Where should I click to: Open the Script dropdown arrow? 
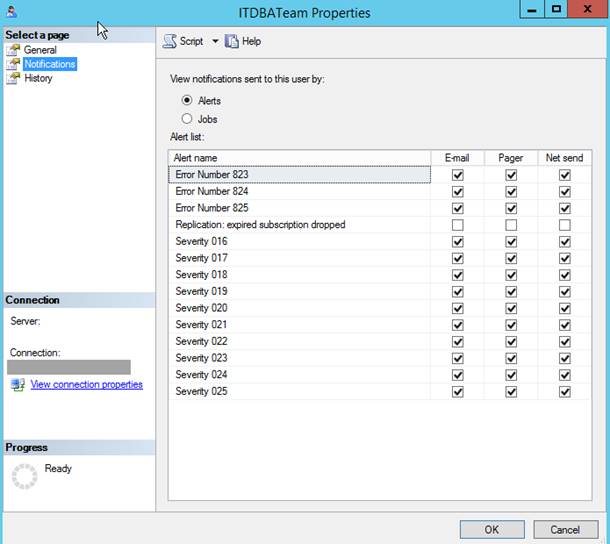(x=215, y=41)
